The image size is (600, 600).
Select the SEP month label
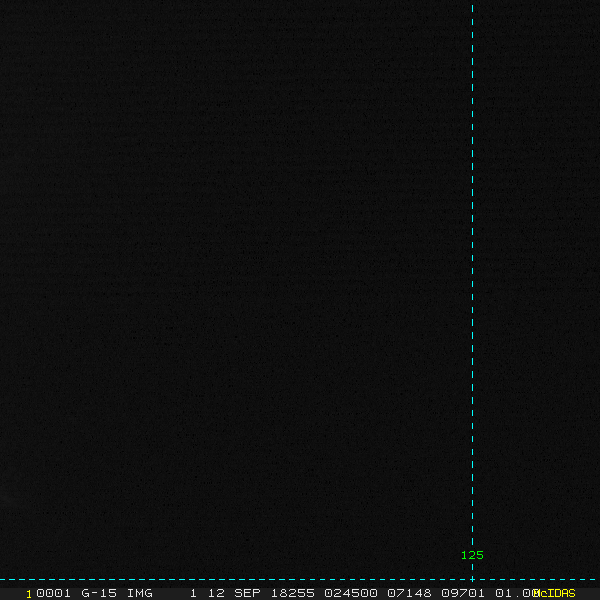click(x=248, y=593)
